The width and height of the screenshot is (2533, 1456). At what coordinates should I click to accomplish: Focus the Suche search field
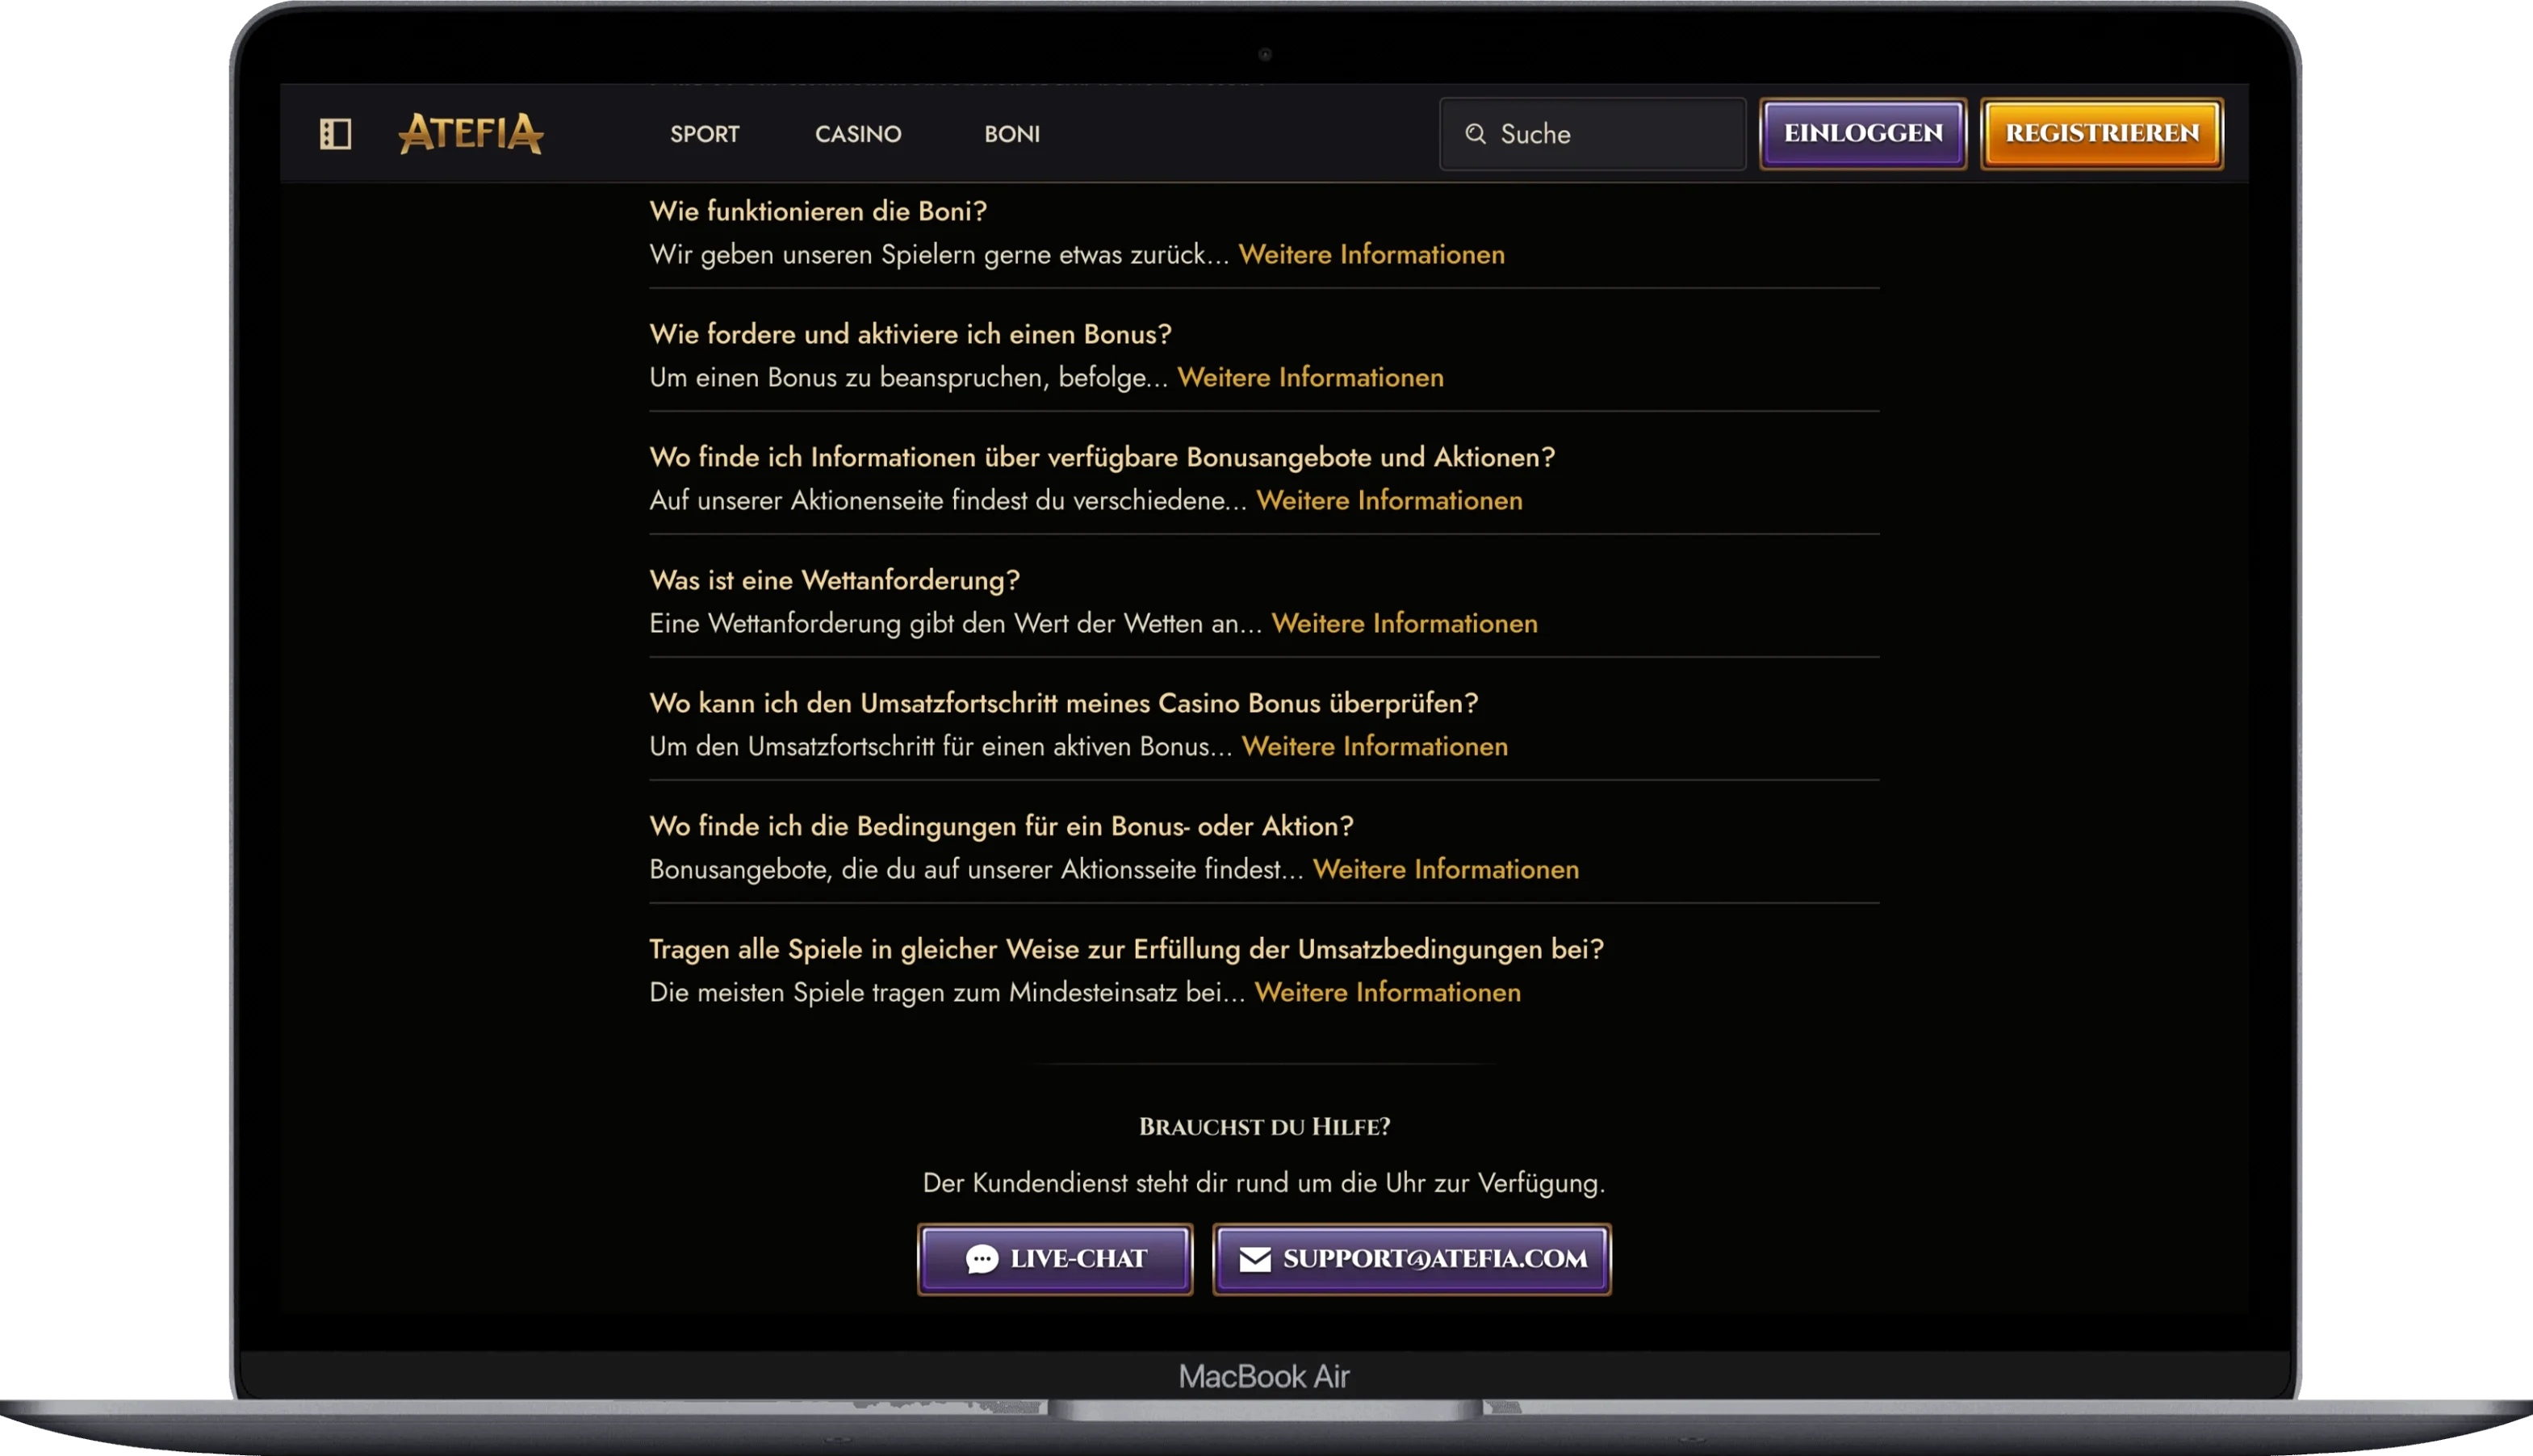coord(1592,133)
